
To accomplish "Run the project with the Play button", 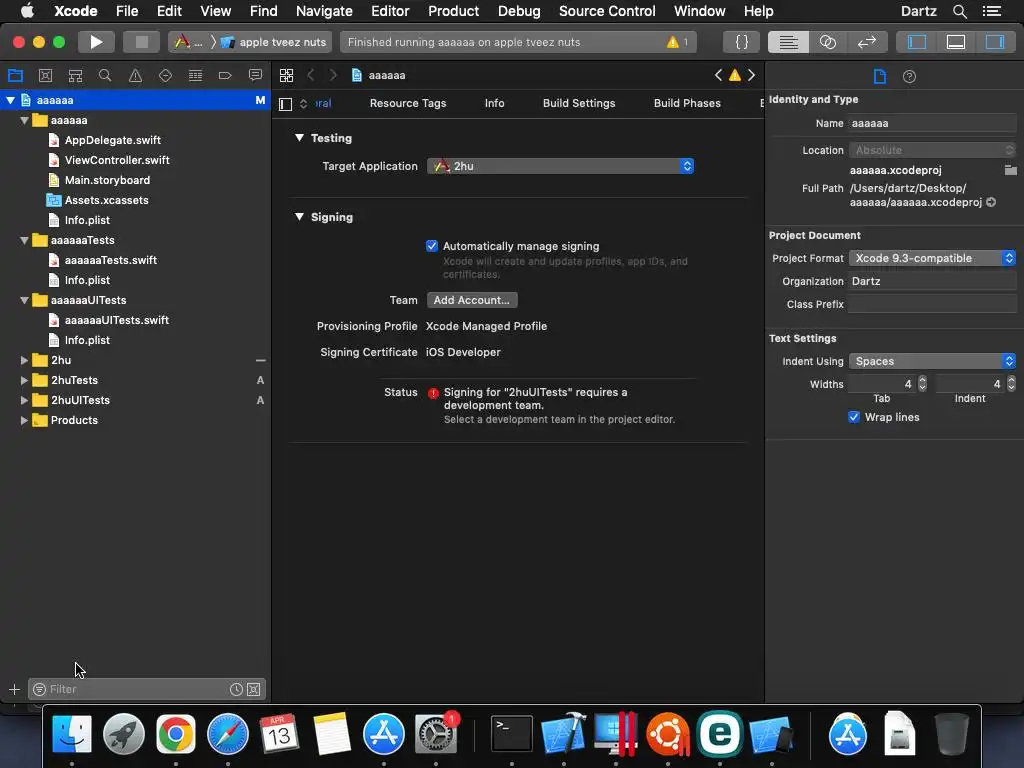I will point(96,42).
